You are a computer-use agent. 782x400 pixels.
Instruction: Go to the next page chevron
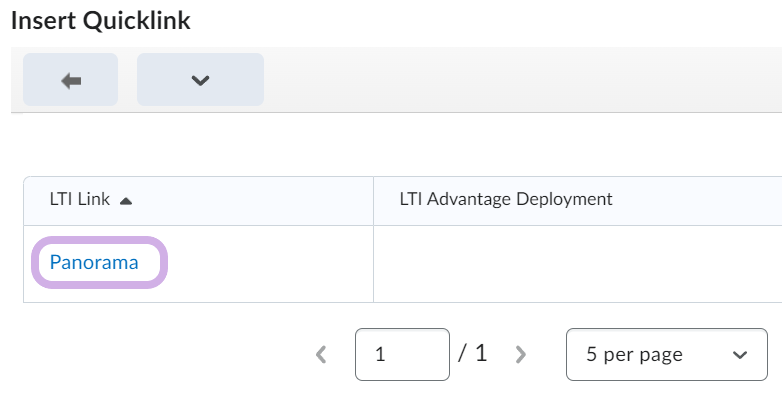pyautogui.click(x=520, y=354)
